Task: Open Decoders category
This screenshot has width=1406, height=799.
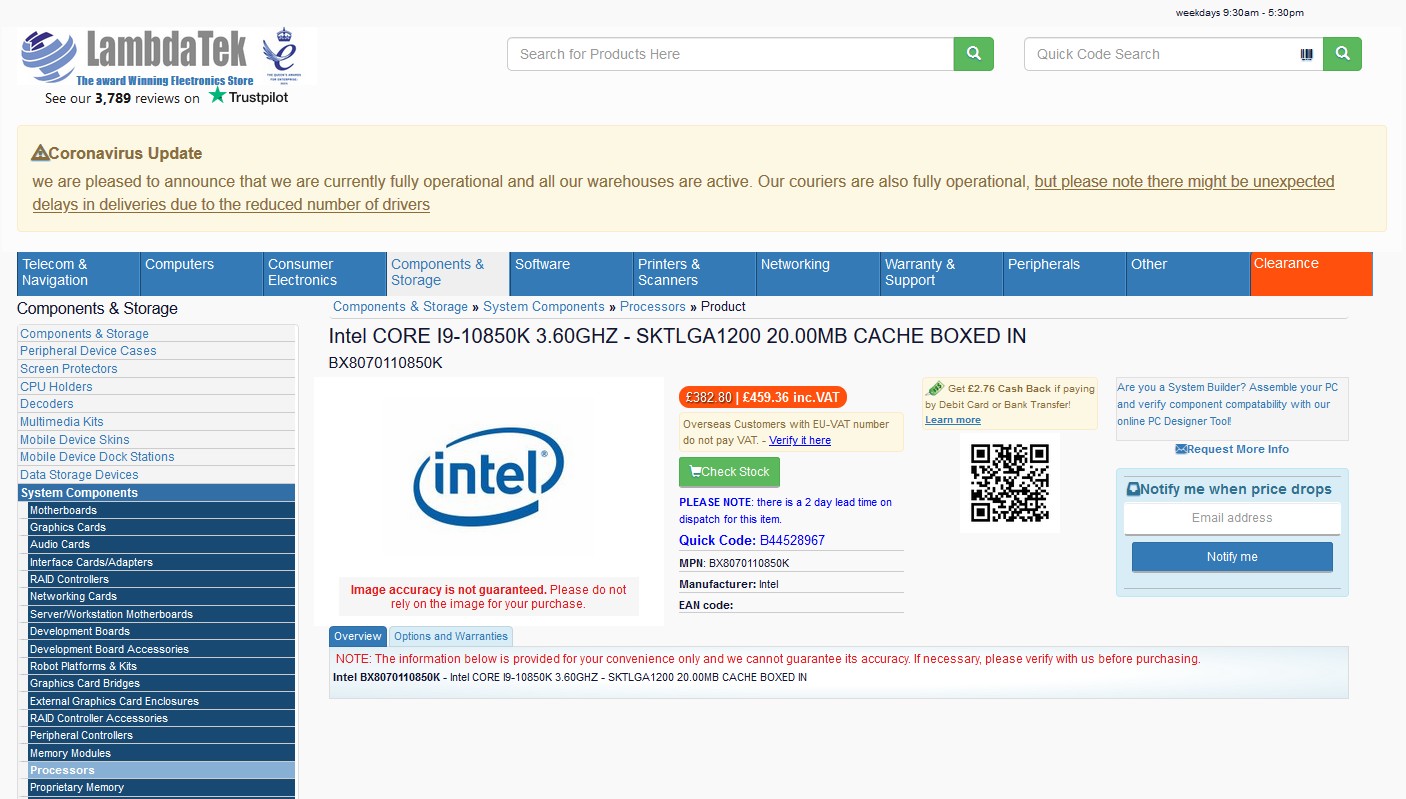Action: [x=47, y=404]
